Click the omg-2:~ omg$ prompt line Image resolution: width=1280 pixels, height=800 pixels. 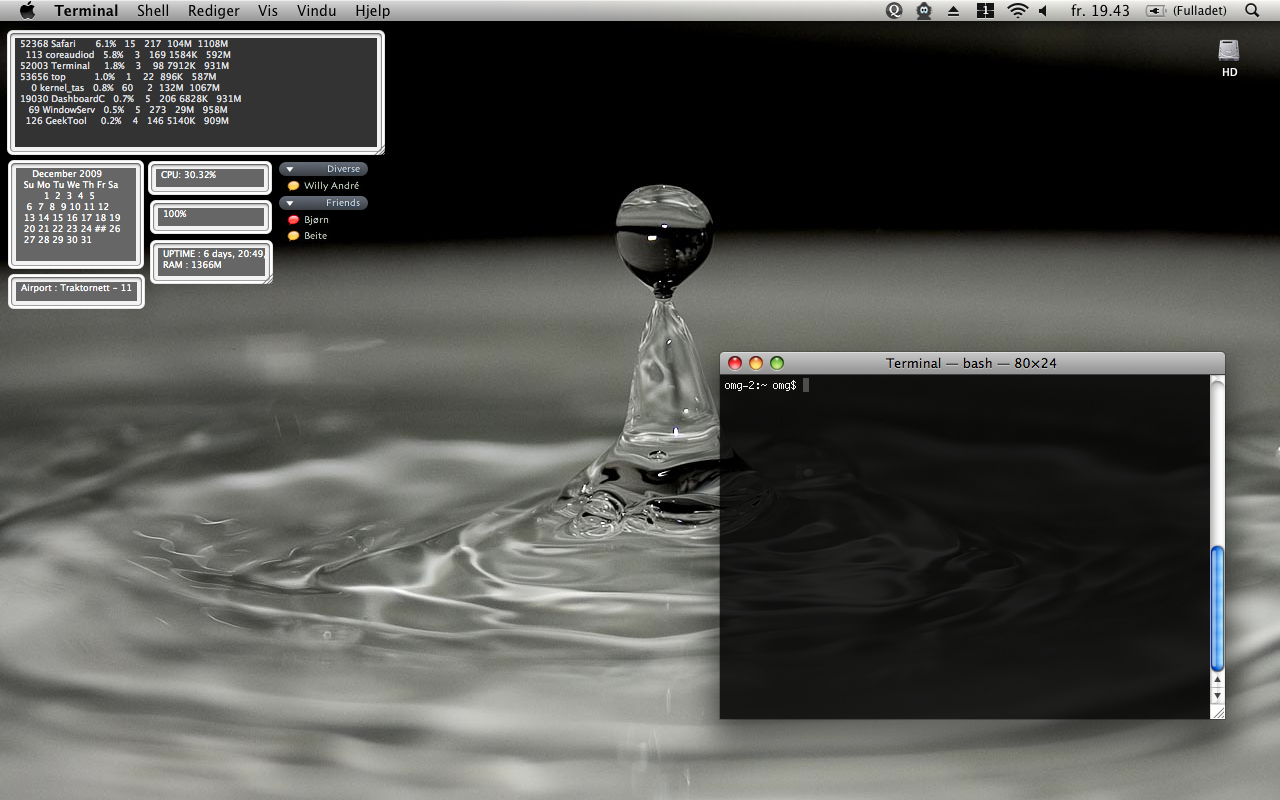tap(761, 386)
